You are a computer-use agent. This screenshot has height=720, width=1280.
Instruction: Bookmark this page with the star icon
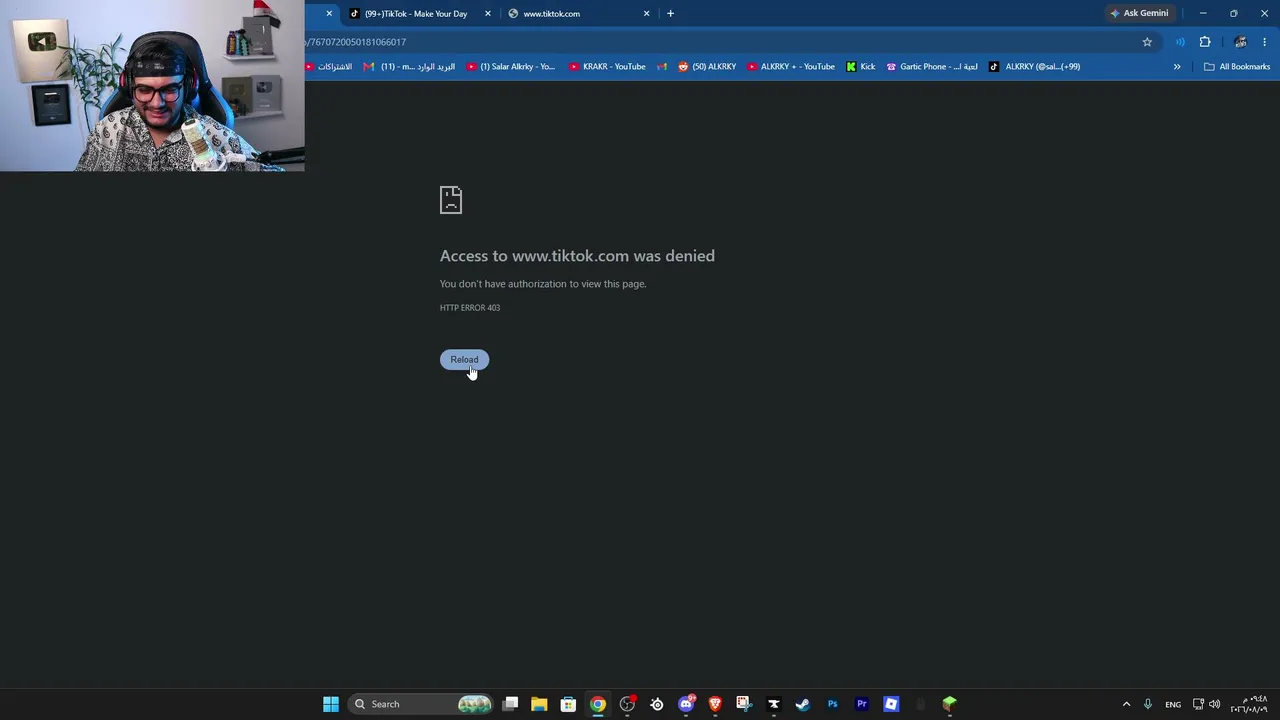1147,42
